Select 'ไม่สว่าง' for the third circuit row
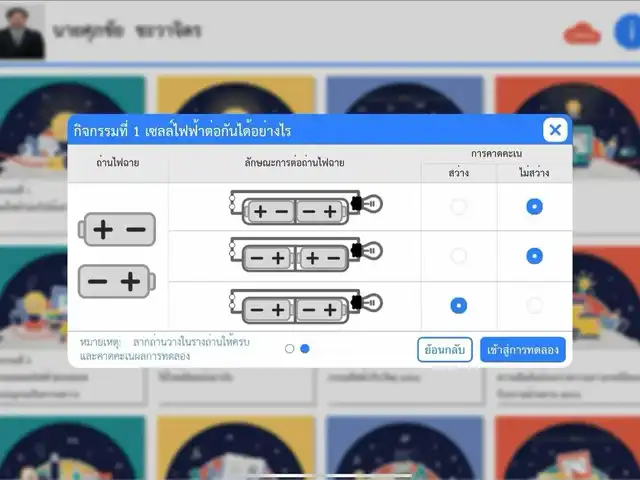This screenshot has width=640, height=480. [x=535, y=305]
